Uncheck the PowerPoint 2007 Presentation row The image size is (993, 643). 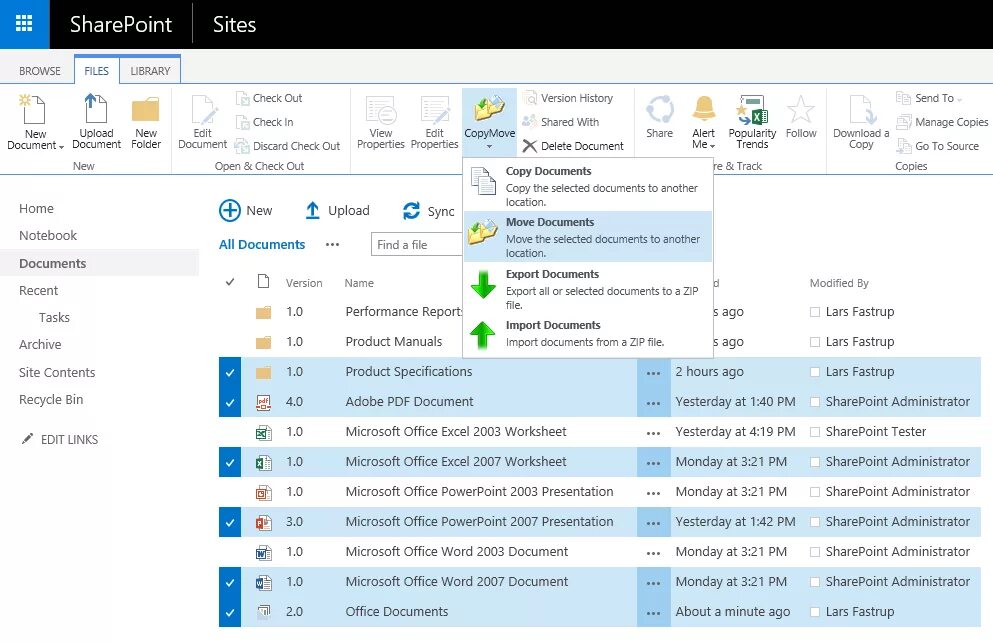230,522
